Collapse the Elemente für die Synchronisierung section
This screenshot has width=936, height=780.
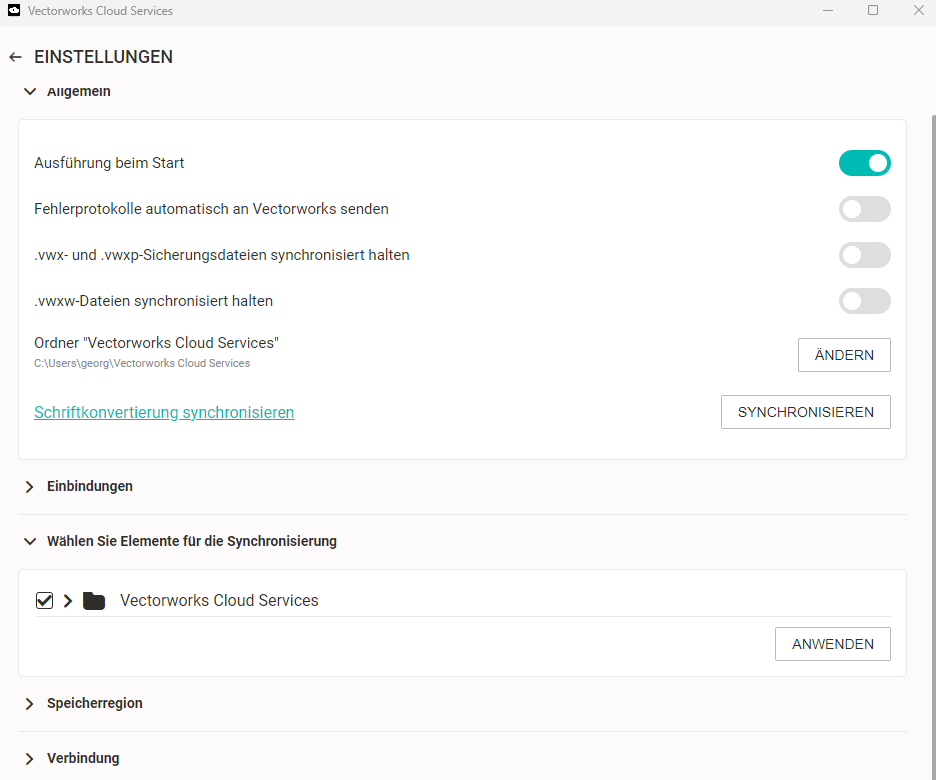(30, 542)
